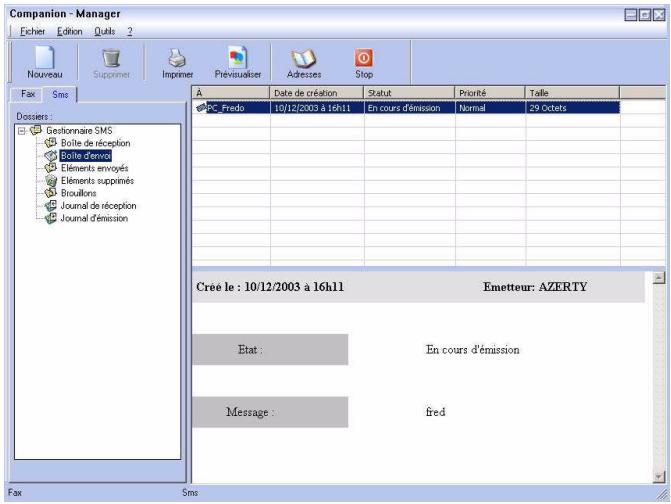Open Eléments envoyés folder

95,168
